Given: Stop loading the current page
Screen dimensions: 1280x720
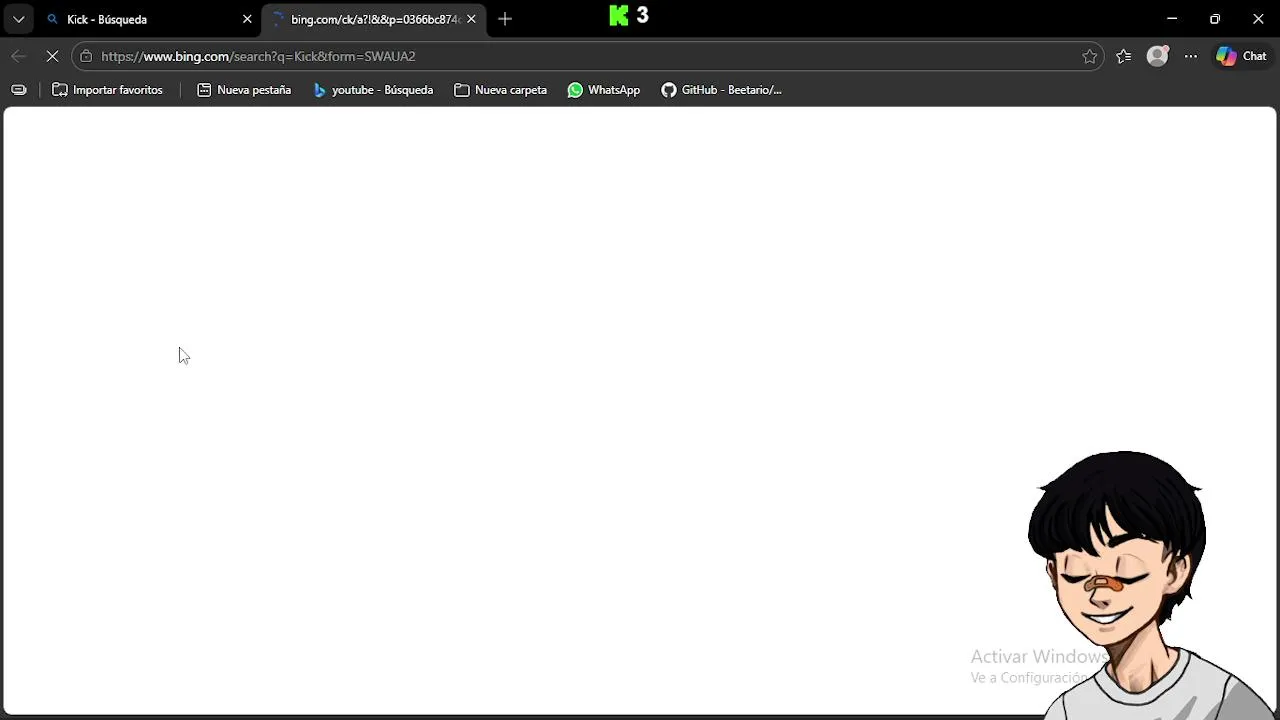Looking at the screenshot, I should (52, 56).
